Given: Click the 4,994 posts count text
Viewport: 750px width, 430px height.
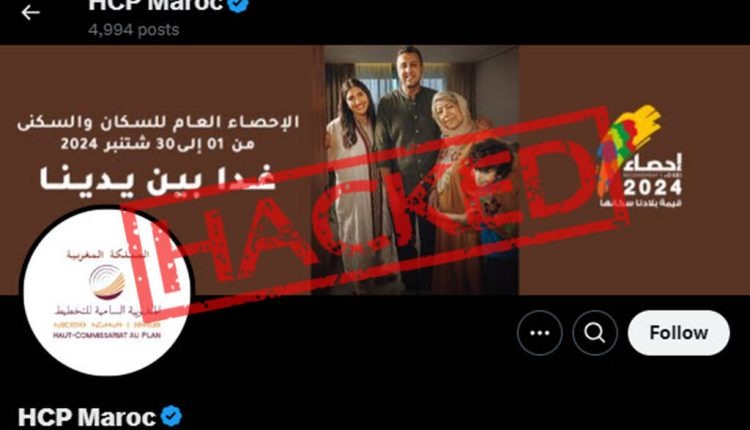Looking at the screenshot, I should tap(134, 30).
